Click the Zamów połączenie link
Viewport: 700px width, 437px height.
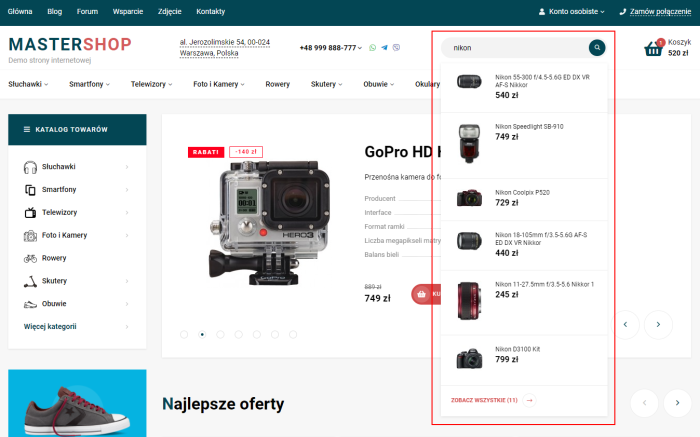pos(660,12)
